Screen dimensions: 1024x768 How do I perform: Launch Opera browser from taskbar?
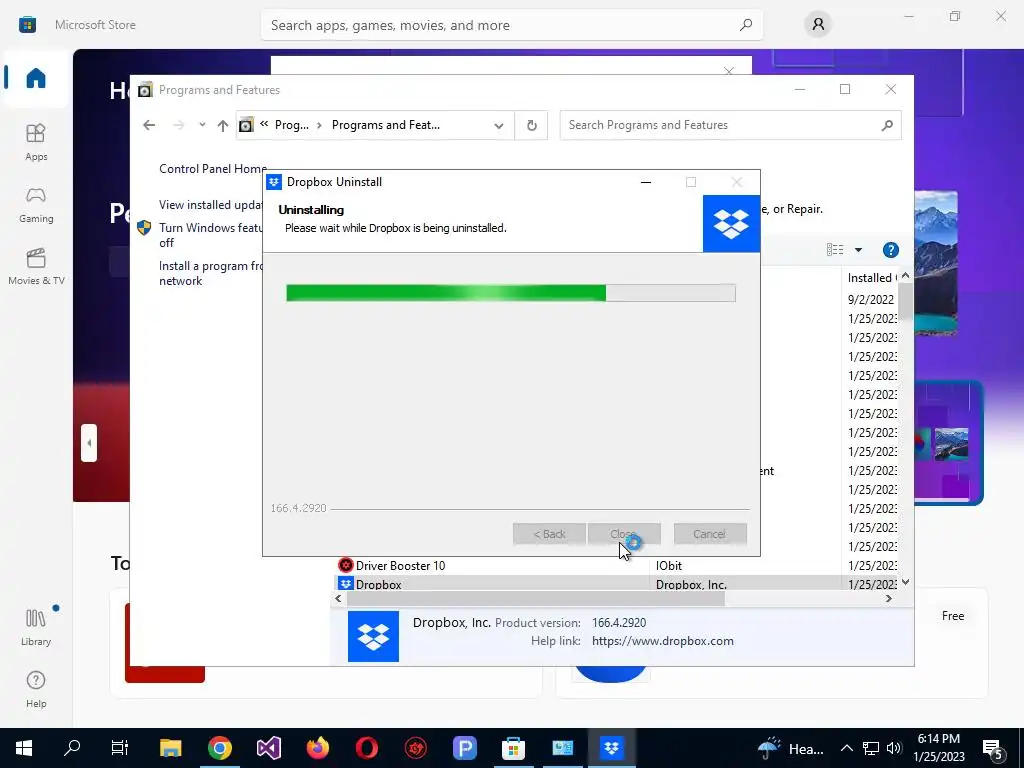[366, 748]
